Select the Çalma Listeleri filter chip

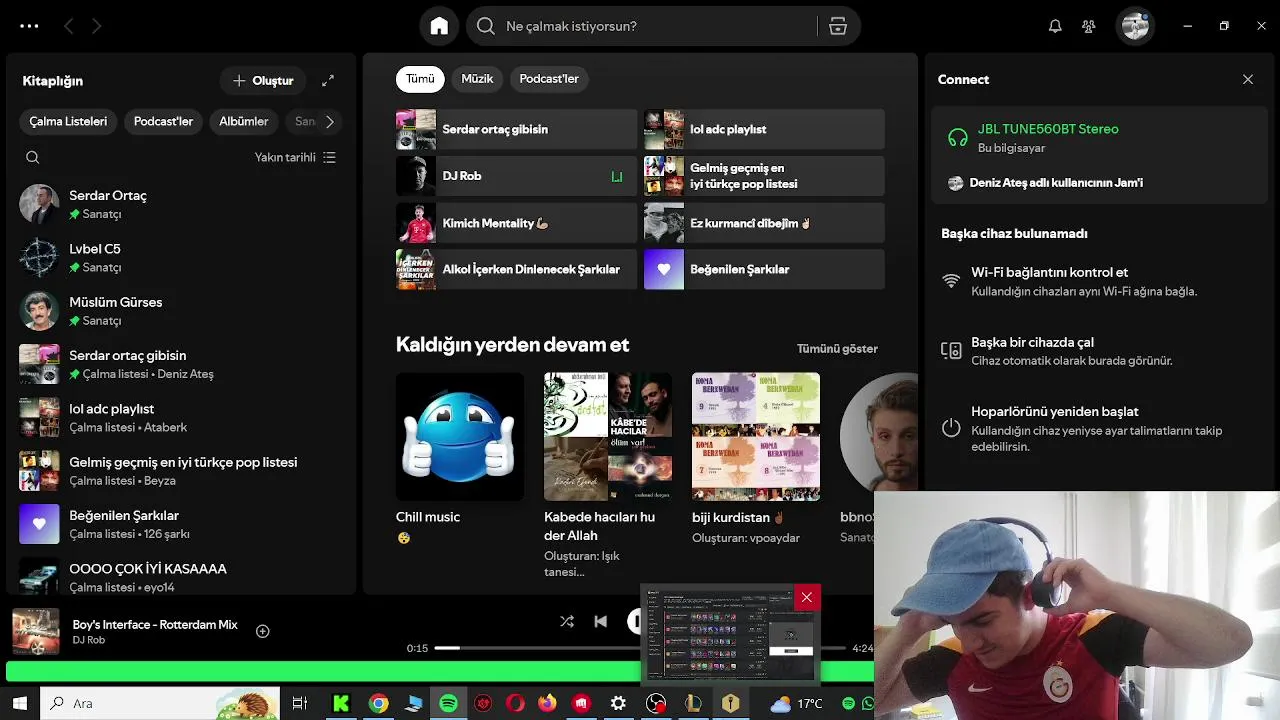tap(68, 121)
